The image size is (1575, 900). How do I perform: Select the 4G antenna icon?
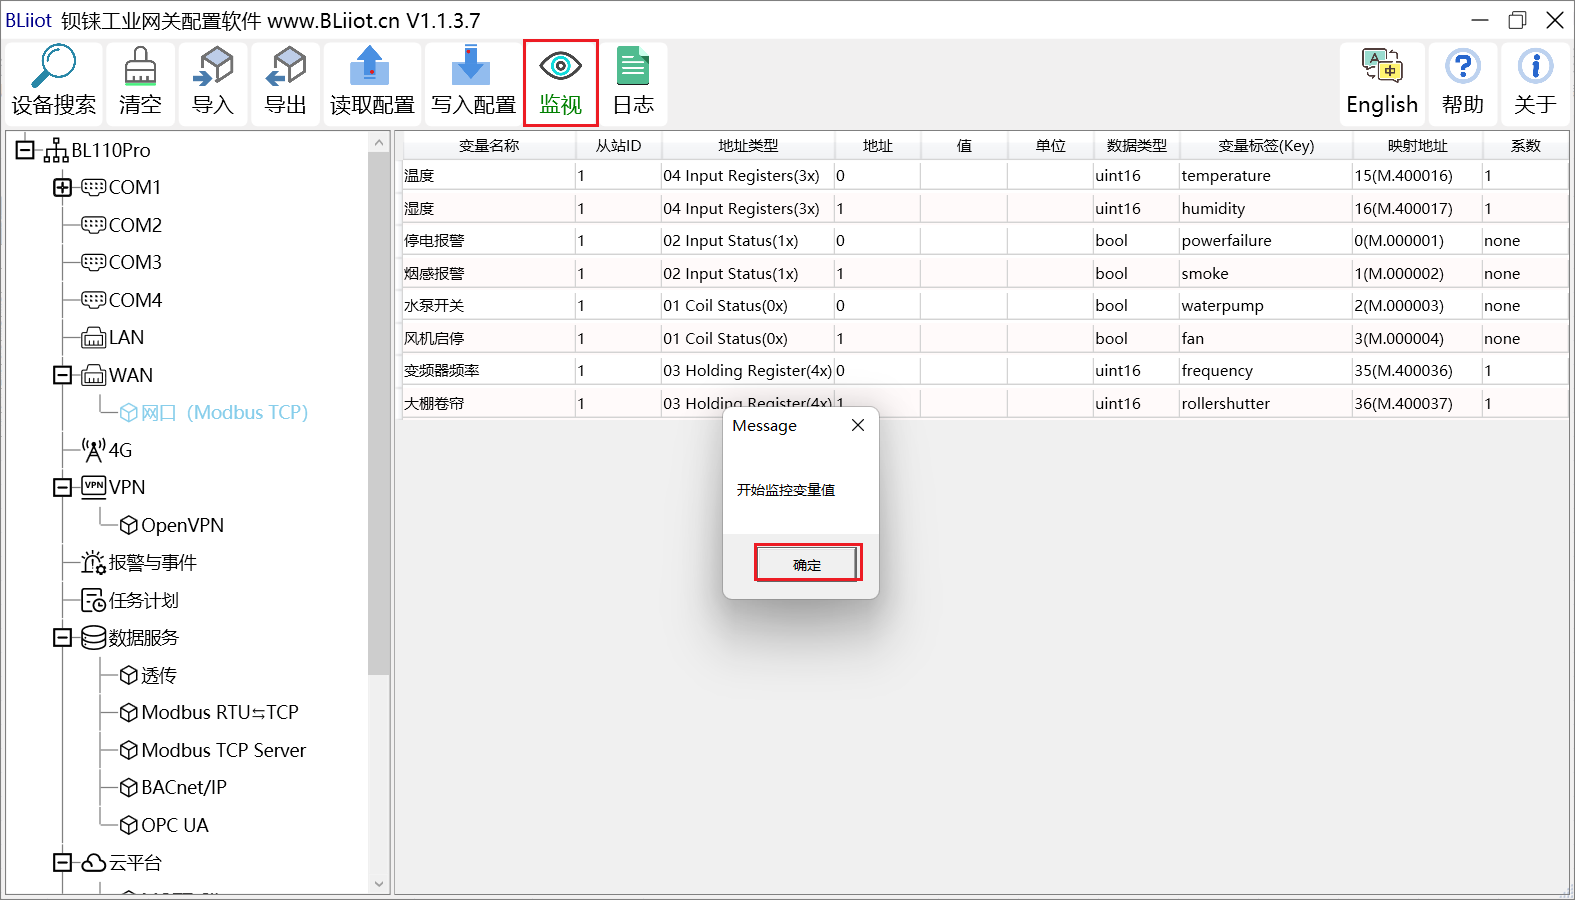[93, 450]
